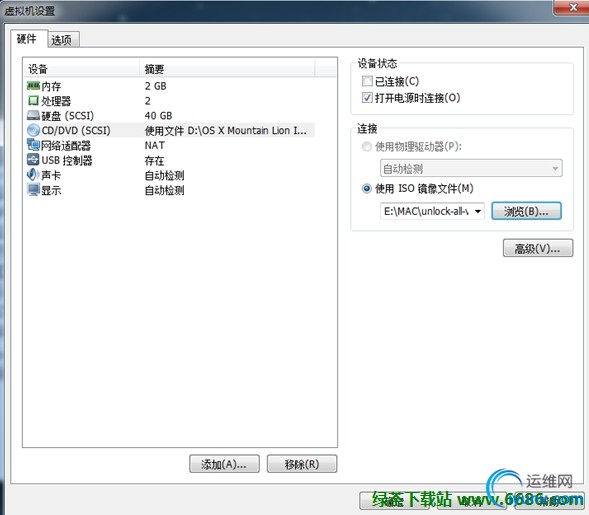
Task: Open 高级(V)... advanced settings
Action: [x=538, y=248]
